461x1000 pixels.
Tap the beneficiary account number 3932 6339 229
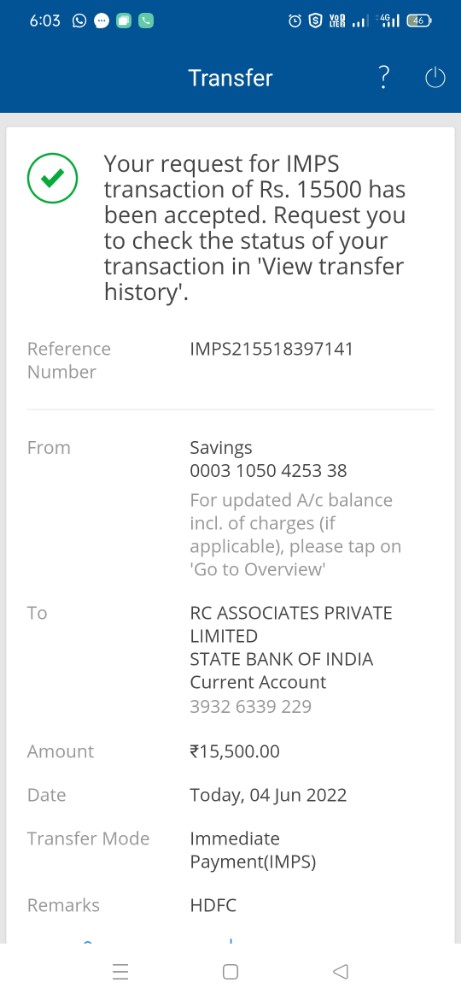click(x=251, y=707)
